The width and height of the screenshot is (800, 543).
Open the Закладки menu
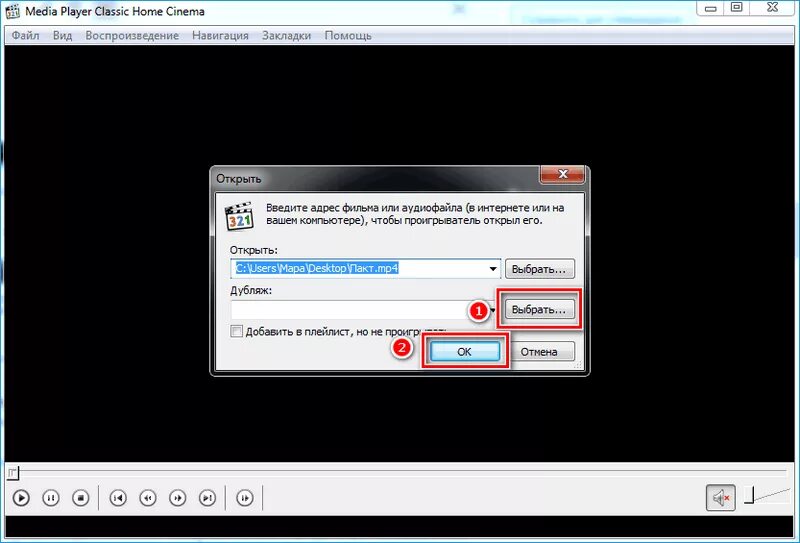(x=286, y=36)
